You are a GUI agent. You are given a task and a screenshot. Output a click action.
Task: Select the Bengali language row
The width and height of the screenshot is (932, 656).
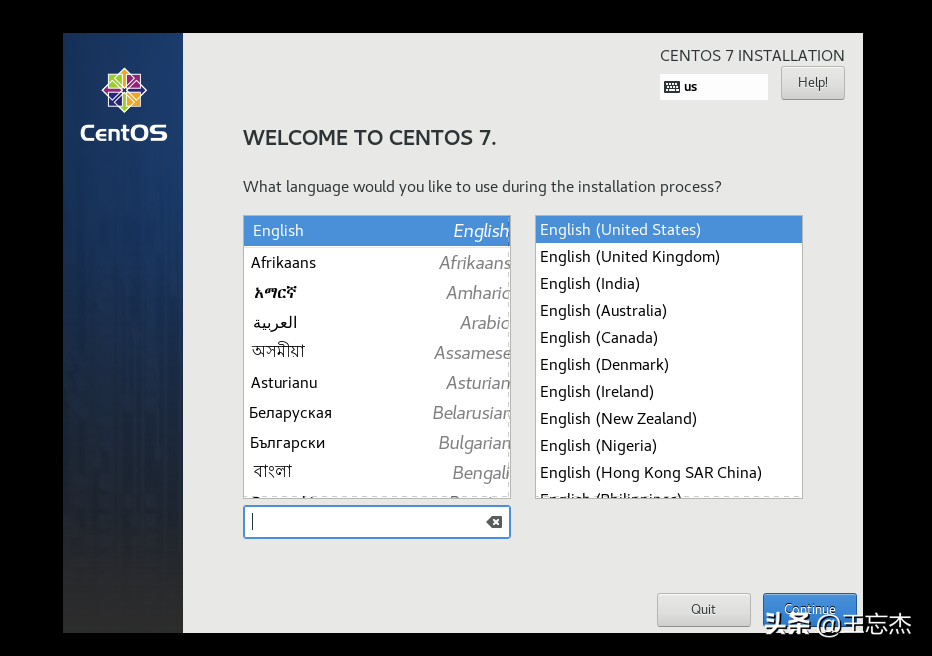(x=377, y=472)
